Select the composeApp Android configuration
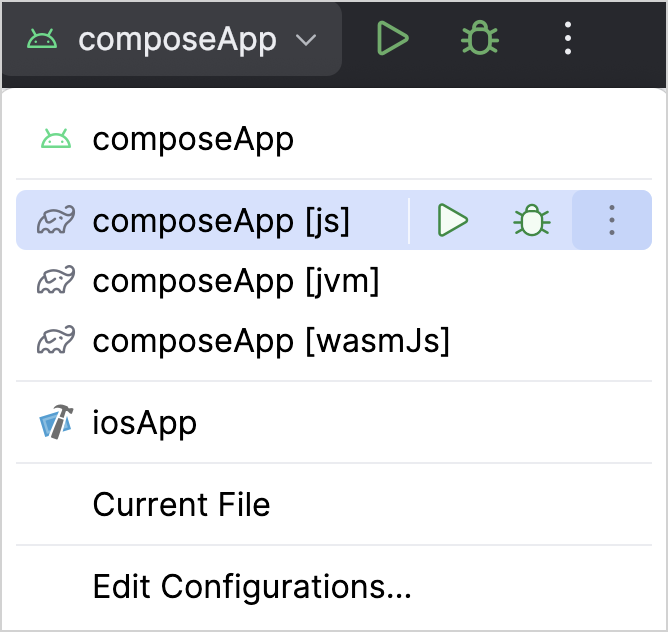668x632 pixels. [193, 139]
